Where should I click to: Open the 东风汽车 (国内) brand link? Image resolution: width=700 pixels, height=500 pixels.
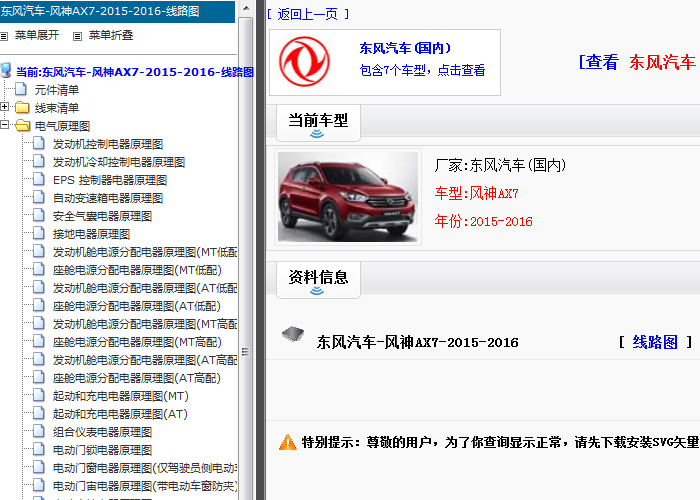pos(405,48)
